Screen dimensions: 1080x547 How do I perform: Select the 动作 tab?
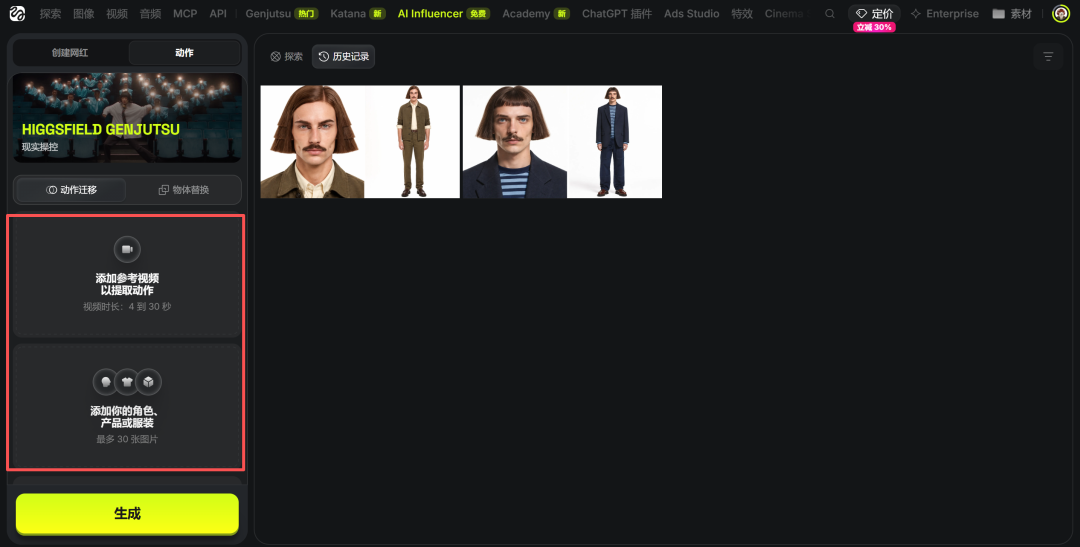click(184, 53)
